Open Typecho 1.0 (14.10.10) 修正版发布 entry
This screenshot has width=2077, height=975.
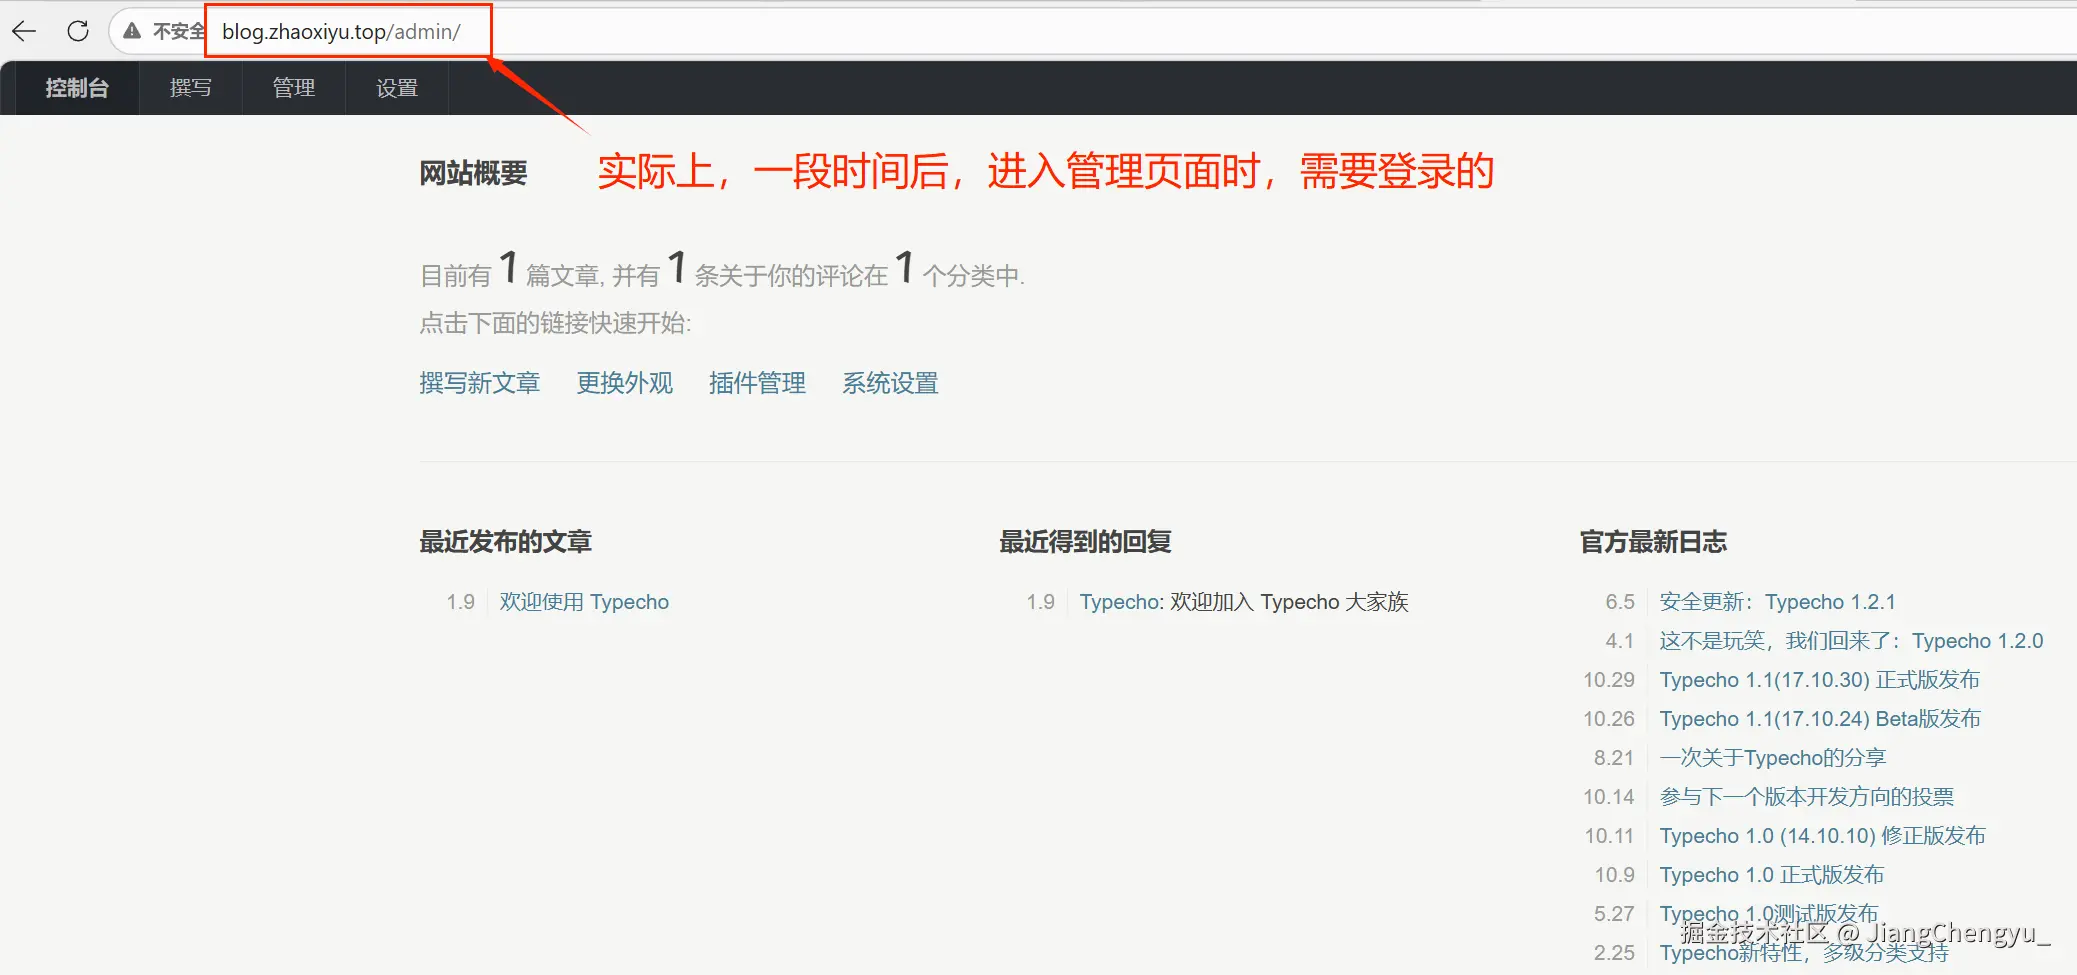point(1823,836)
